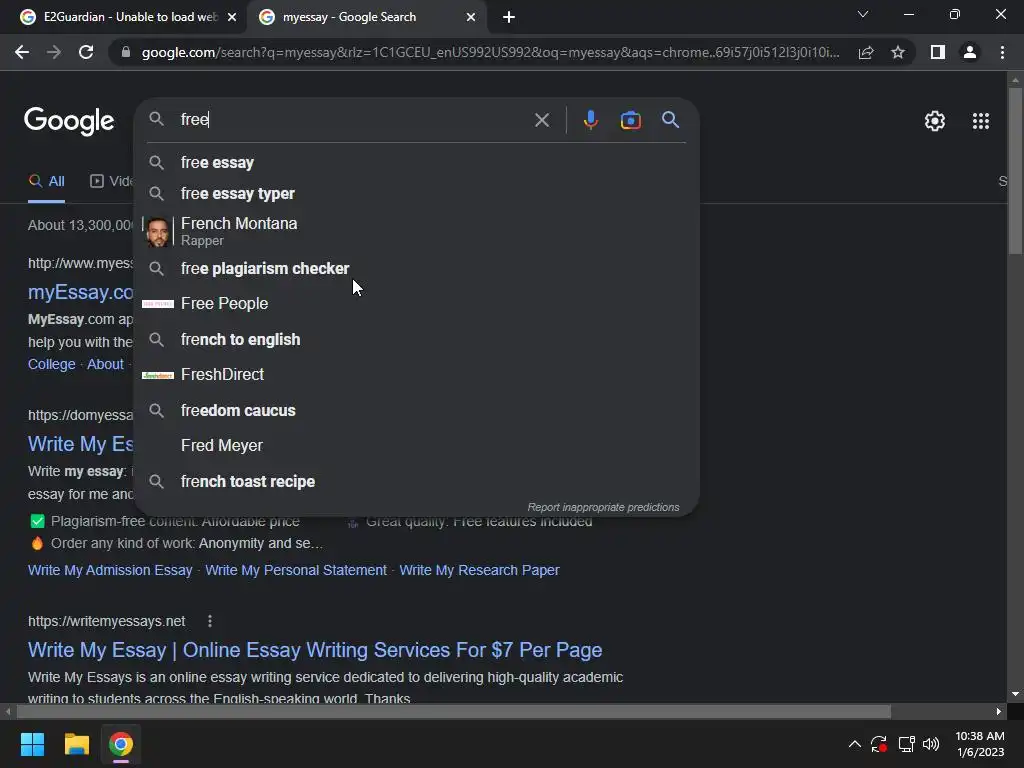Image resolution: width=1024 pixels, height=768 pixels.
Task: Click the vertical scrollbar thumb
Action: point(1015,170)
